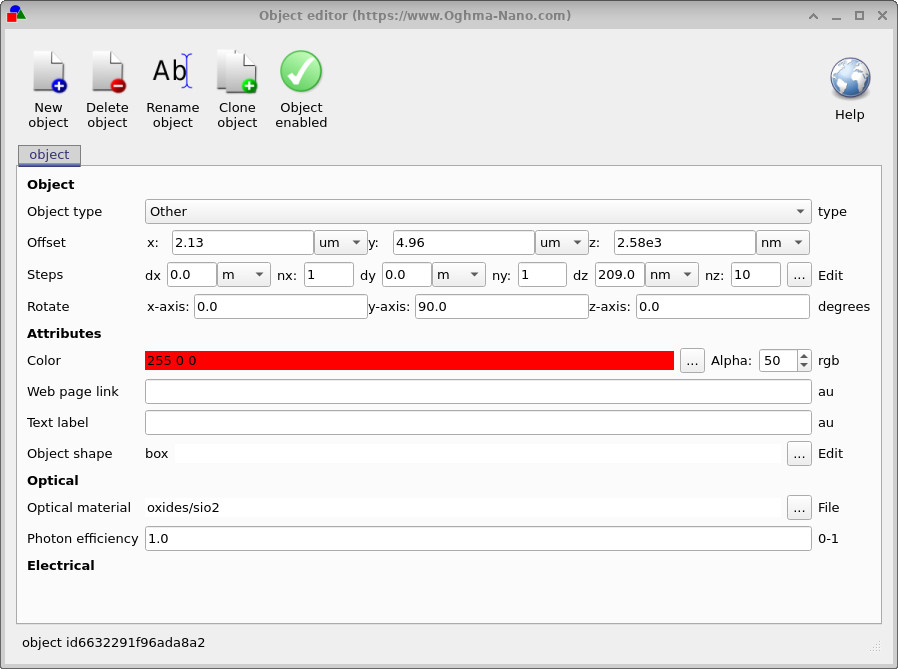Click the Alpha value field showing 50

pyautogui.click(x=778, y=360)
